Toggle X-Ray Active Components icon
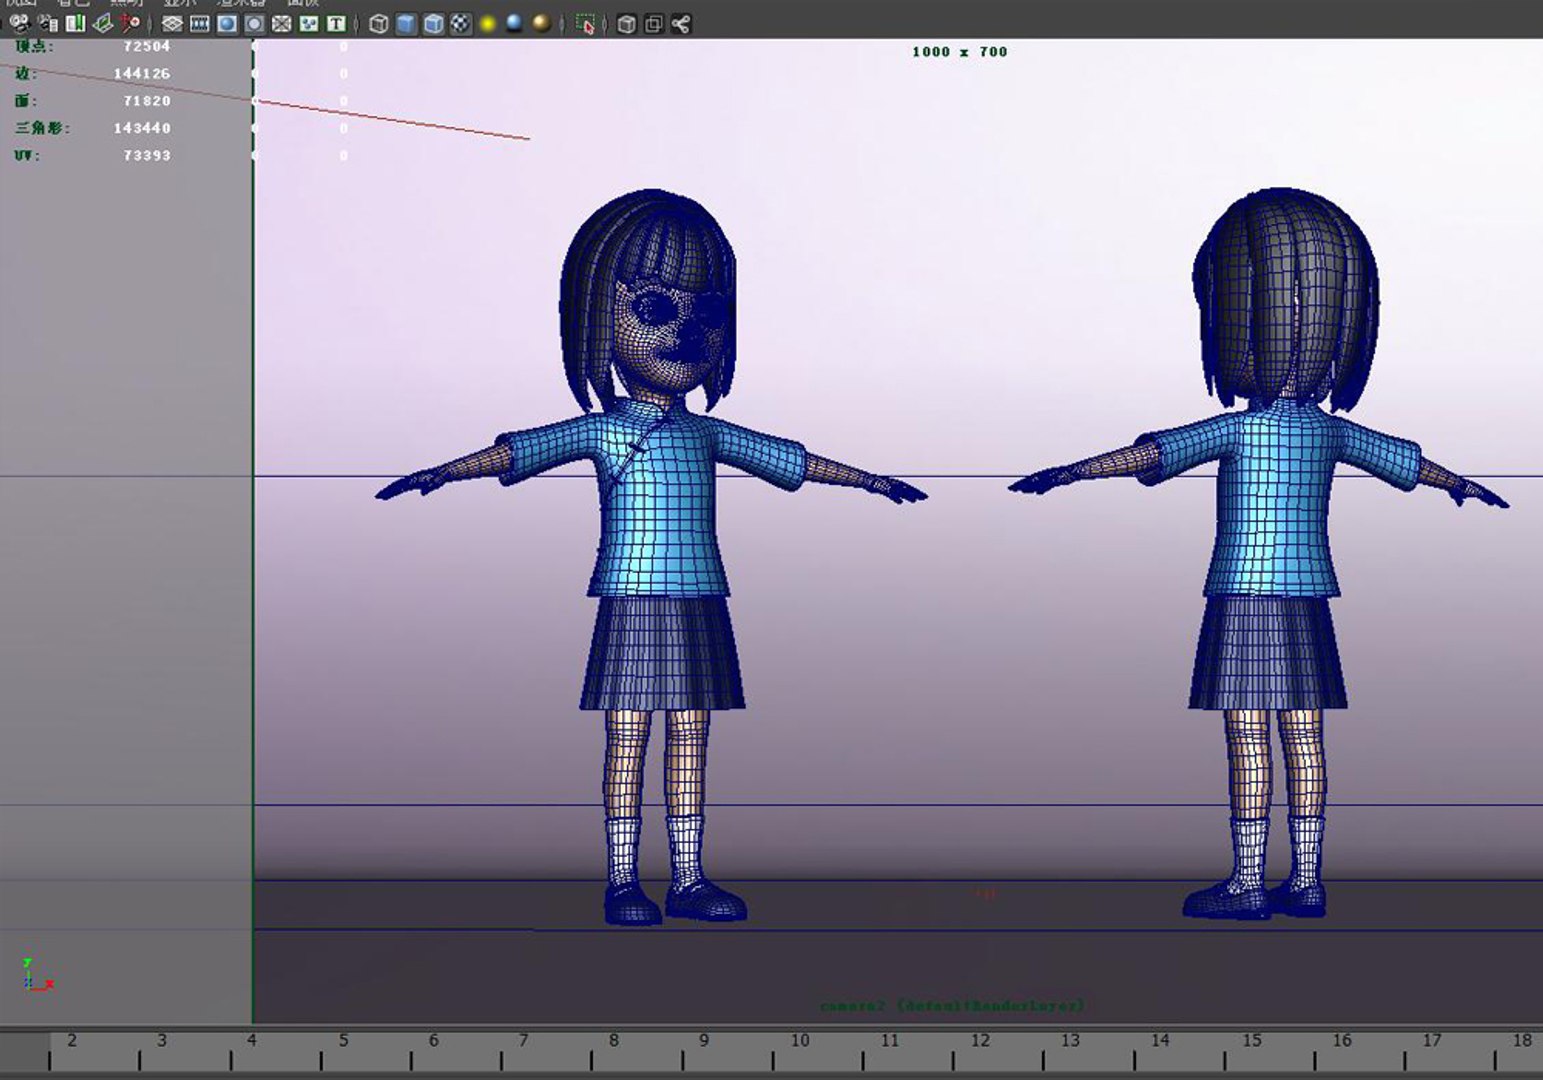1543x1080 pixels. coord(653,23)
